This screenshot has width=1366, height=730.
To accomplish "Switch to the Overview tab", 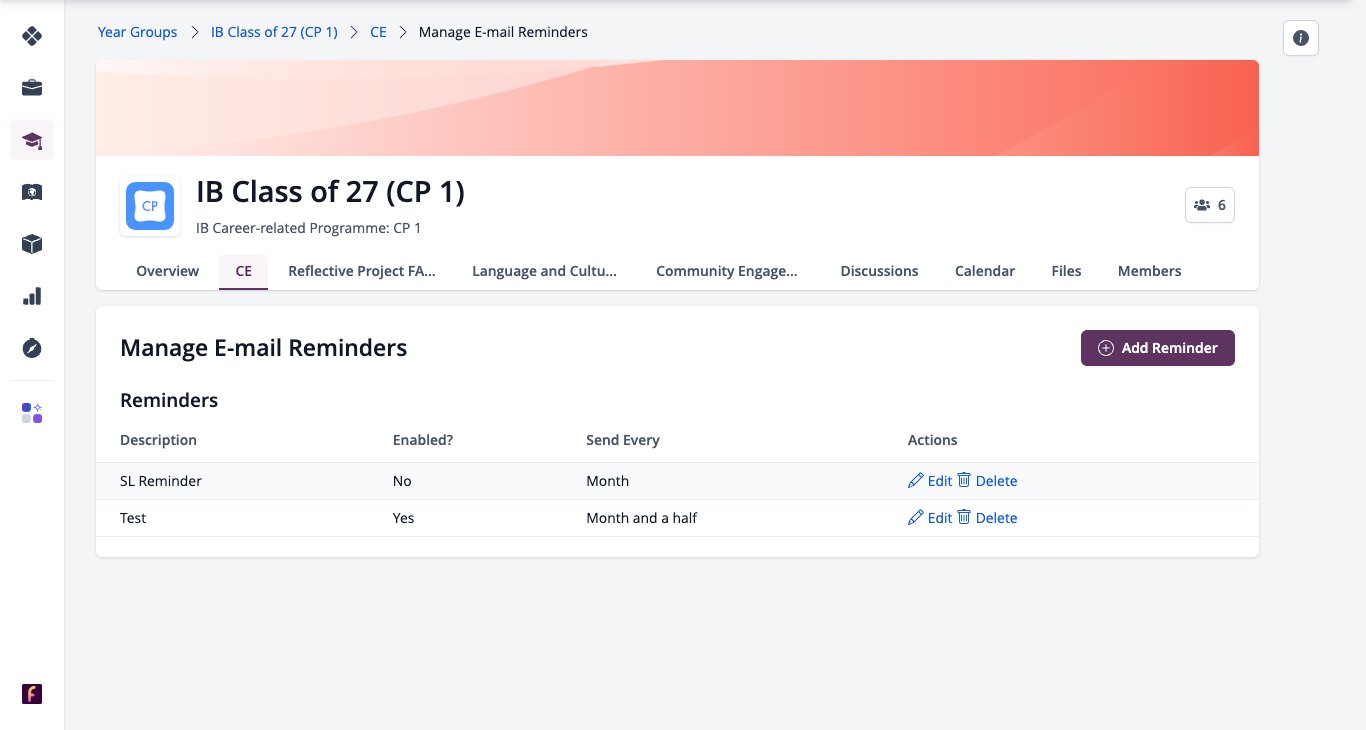I will pyautogui.click(x=168, y=271).
